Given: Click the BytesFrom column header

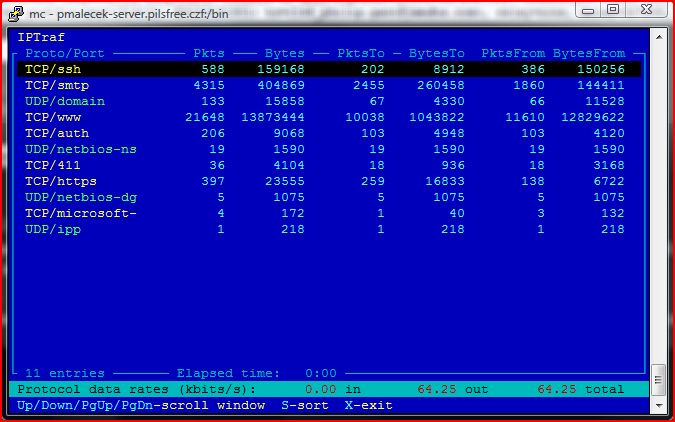Looking at the screenshot, I should pos(589,54).
